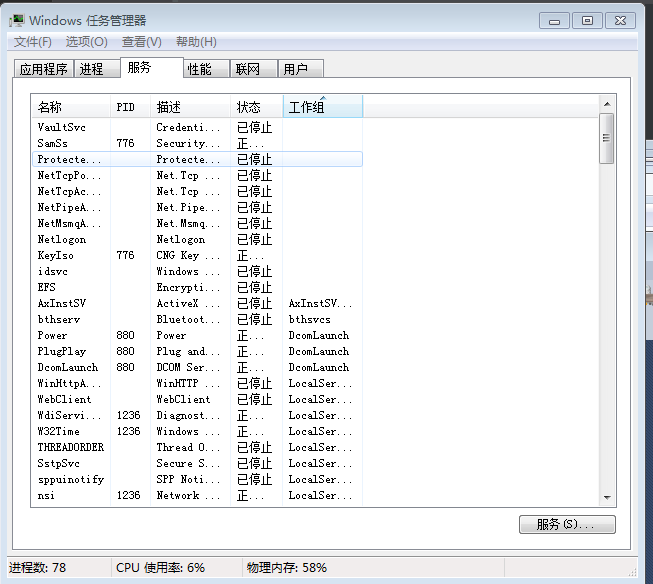Viewport: 653px width, 584px height.
Task: Select the Netlogon service row
Action: click(197, 239)
